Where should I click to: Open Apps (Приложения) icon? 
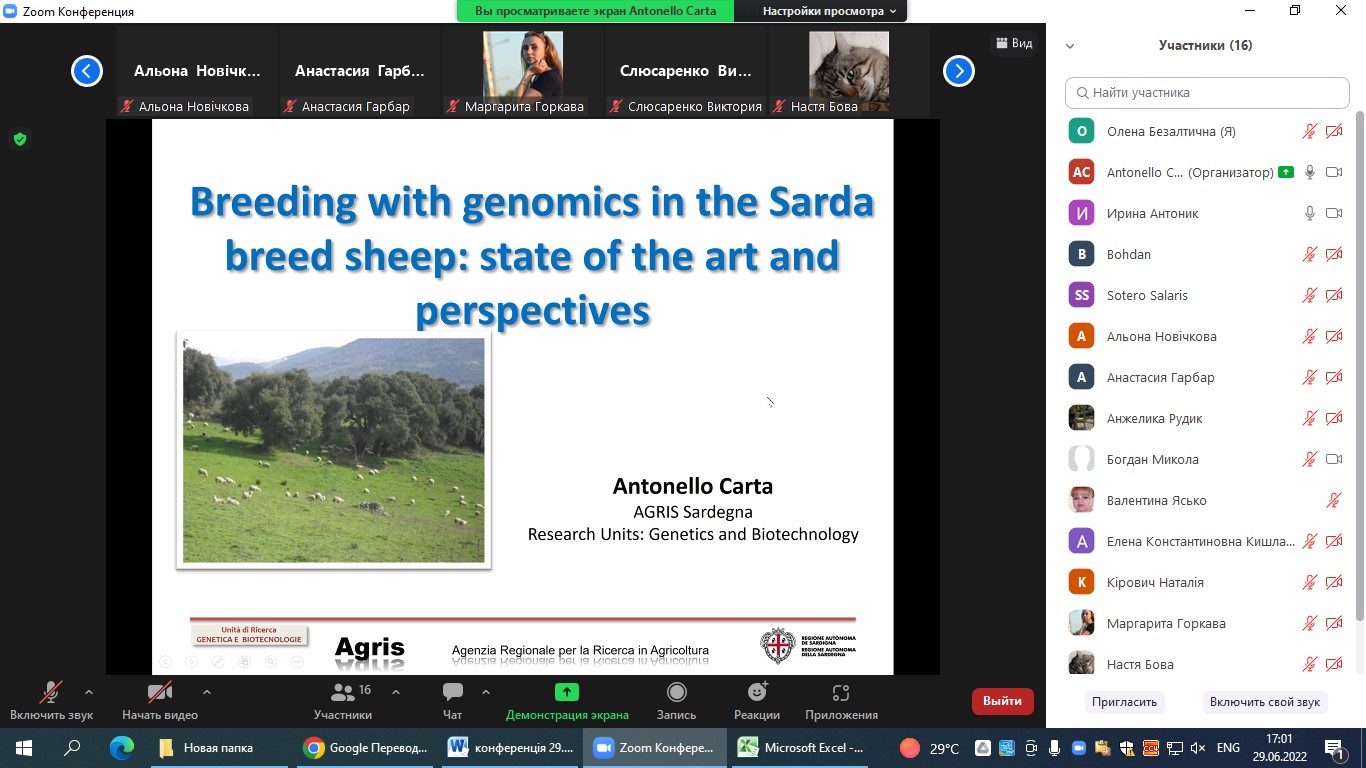coord(840,693)
